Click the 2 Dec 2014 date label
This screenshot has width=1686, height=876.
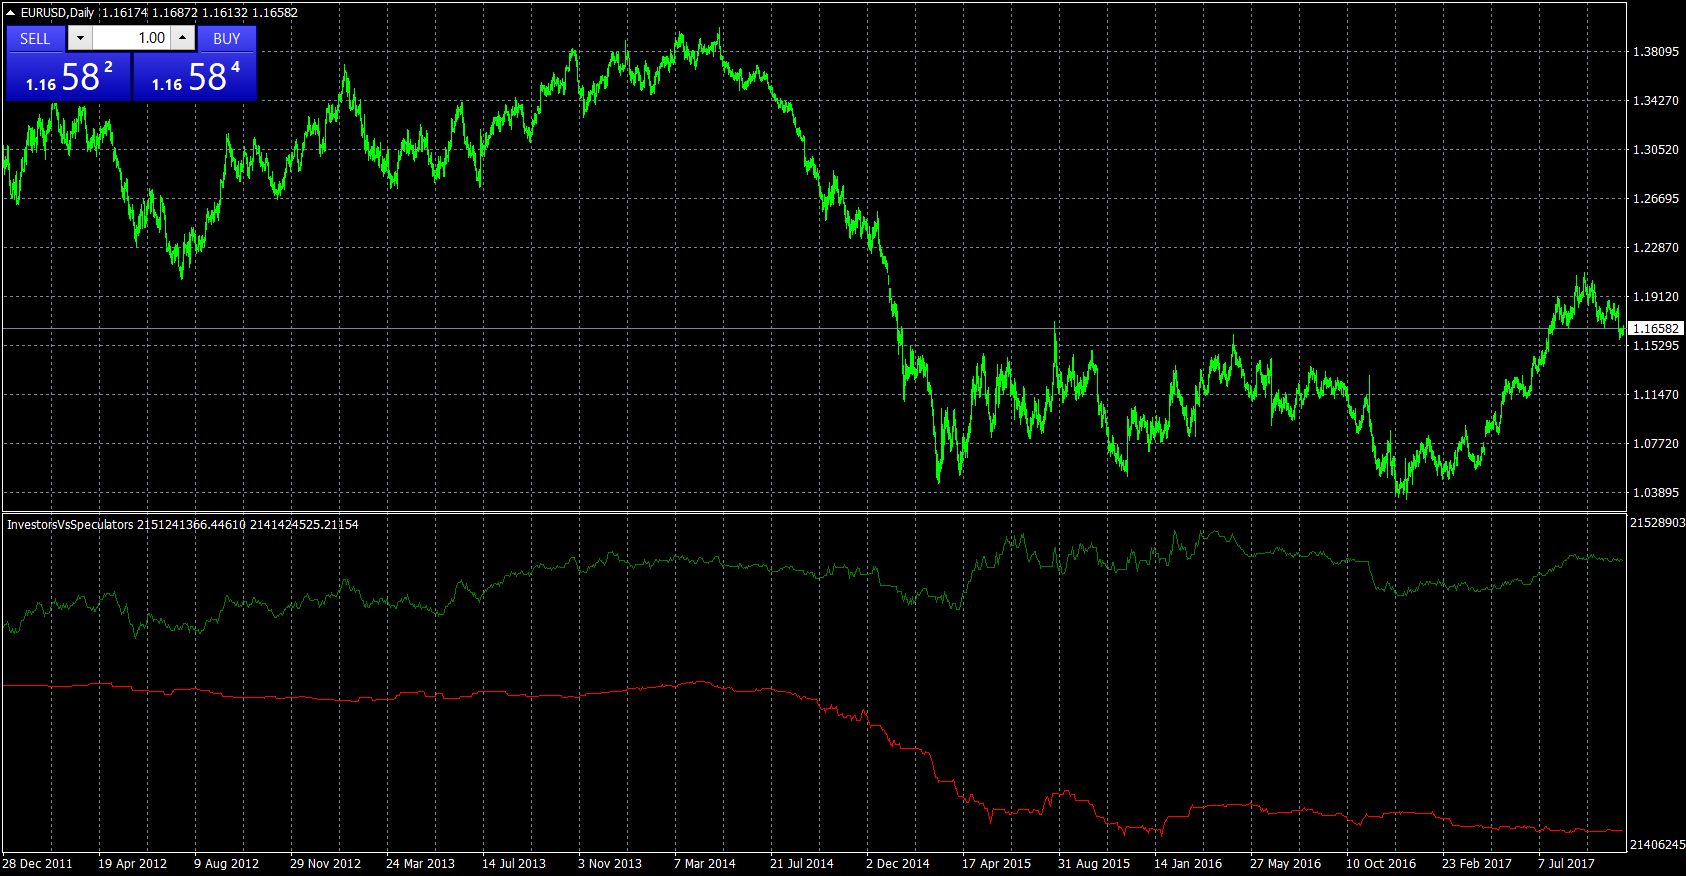(x=898, y=863)
